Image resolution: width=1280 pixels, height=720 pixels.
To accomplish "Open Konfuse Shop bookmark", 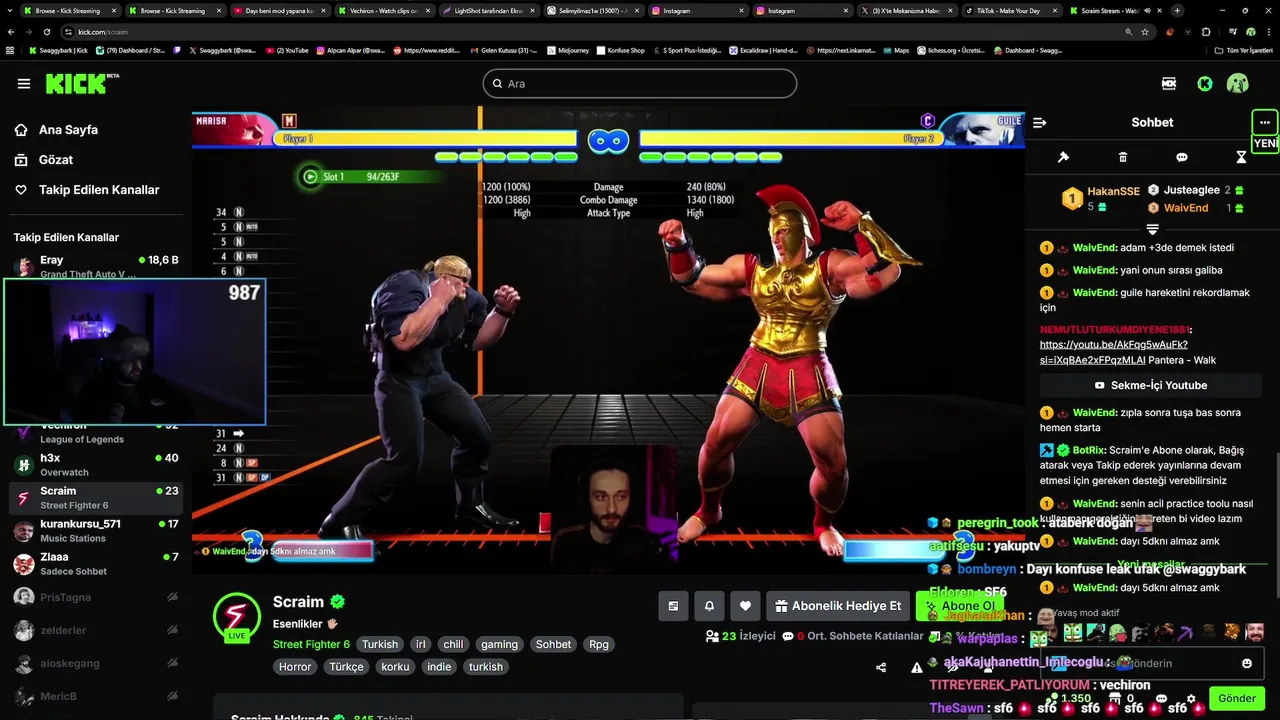I will (x=620, y=50).
